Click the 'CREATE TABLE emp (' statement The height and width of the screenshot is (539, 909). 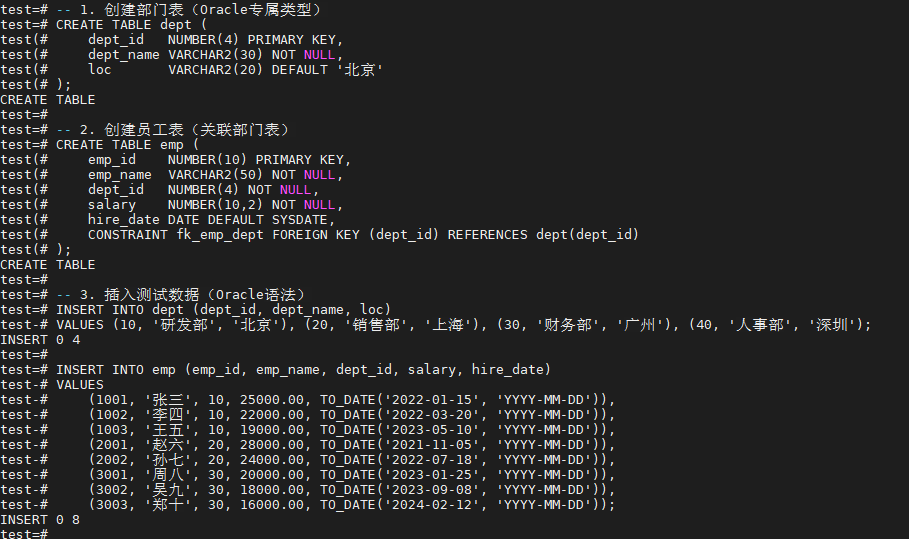[x=120, y=144]
